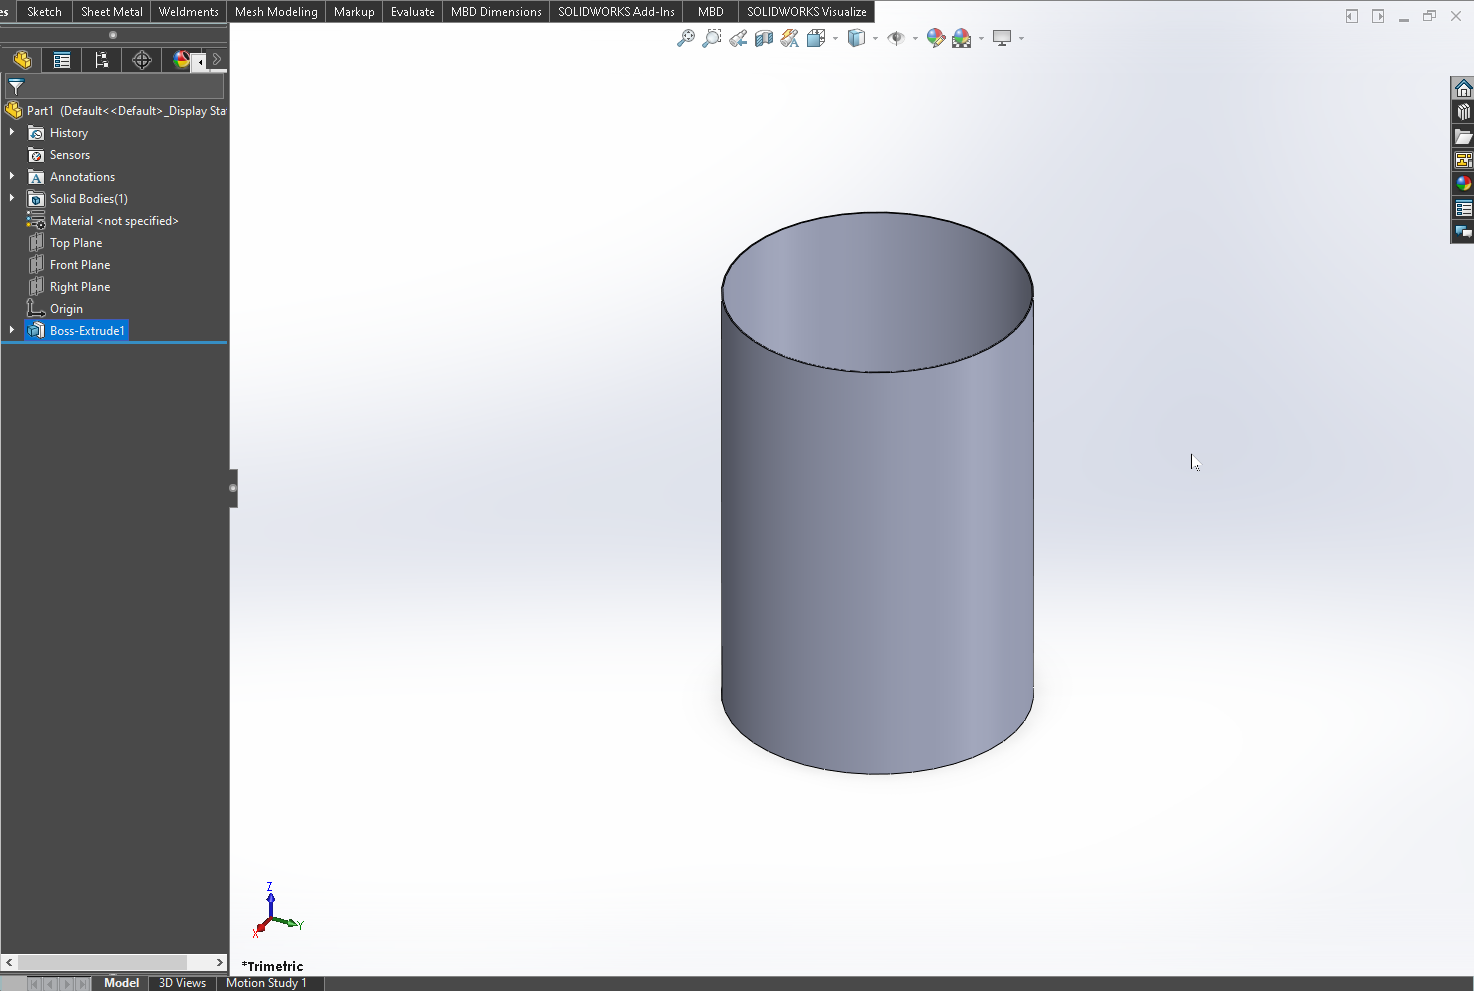Select Part1 root node in tree
Image resolution: width=1474 pixels, height=991 pixels.
[115, 111]
